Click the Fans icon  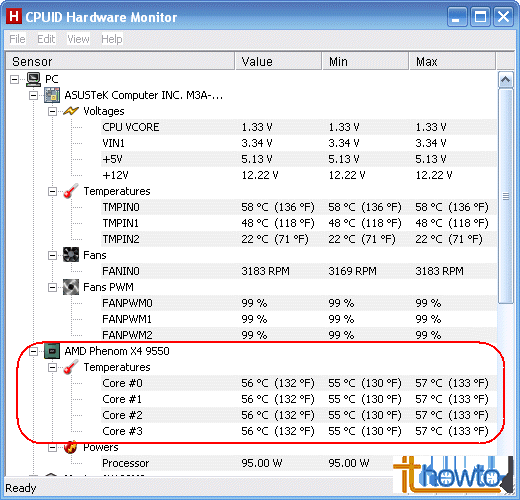[x=71, y=255]
